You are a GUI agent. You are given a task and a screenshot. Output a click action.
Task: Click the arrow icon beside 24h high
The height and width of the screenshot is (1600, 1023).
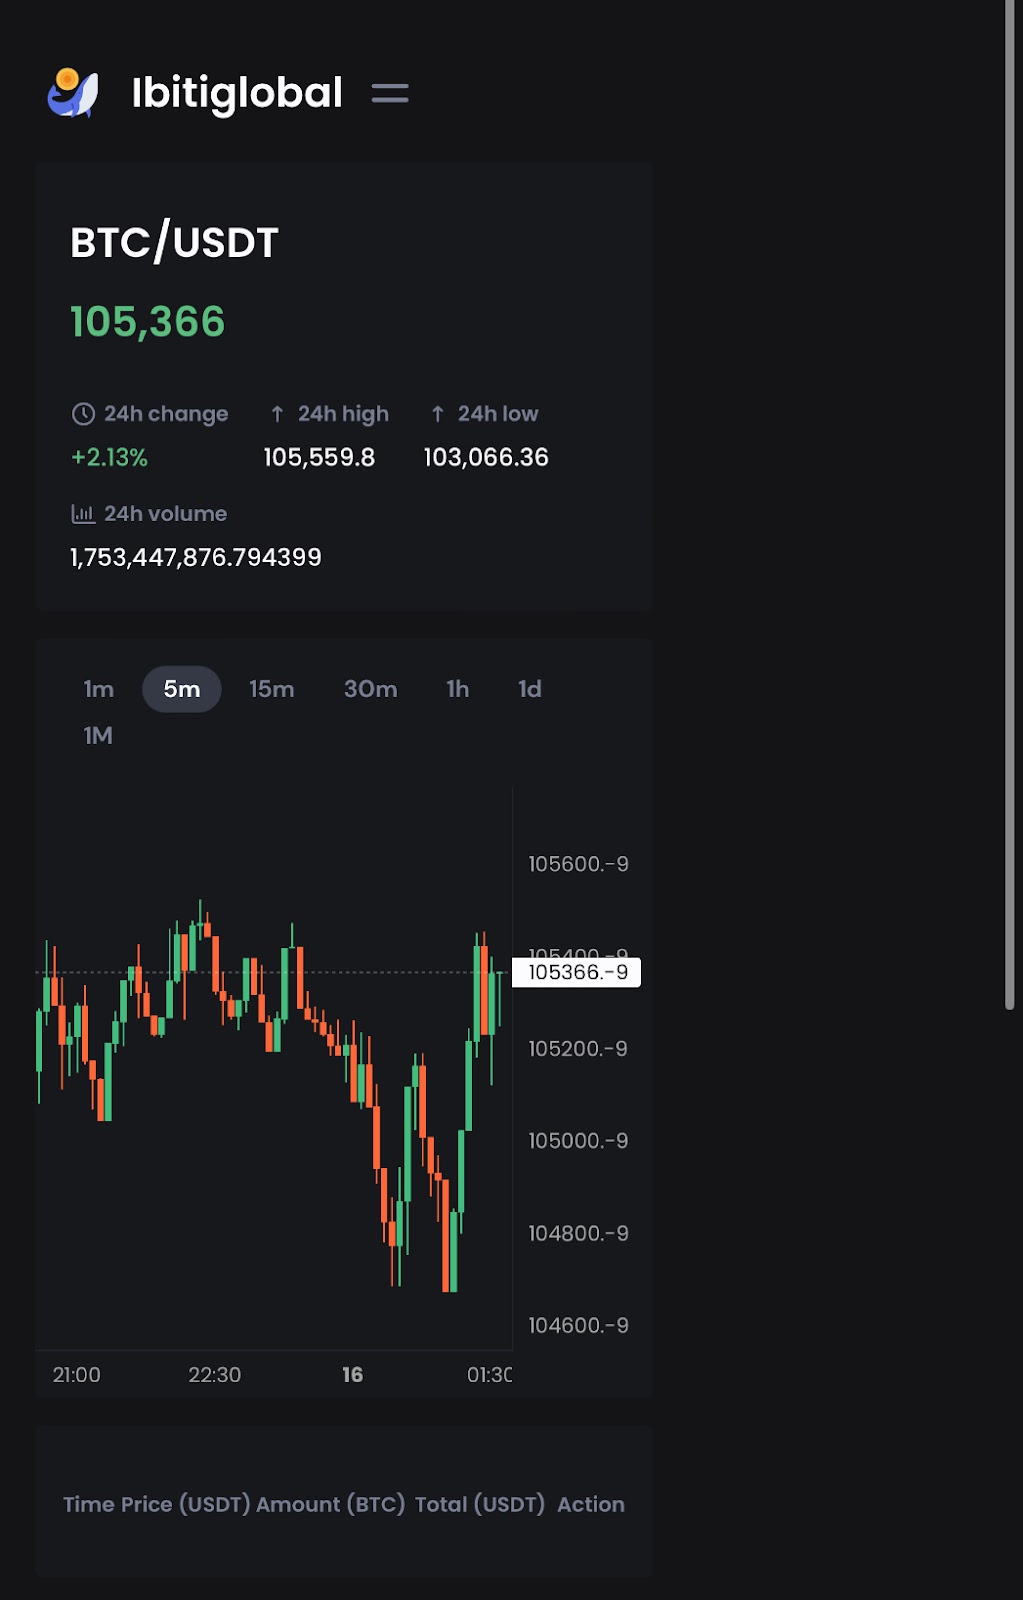click(x=277, y=414)
